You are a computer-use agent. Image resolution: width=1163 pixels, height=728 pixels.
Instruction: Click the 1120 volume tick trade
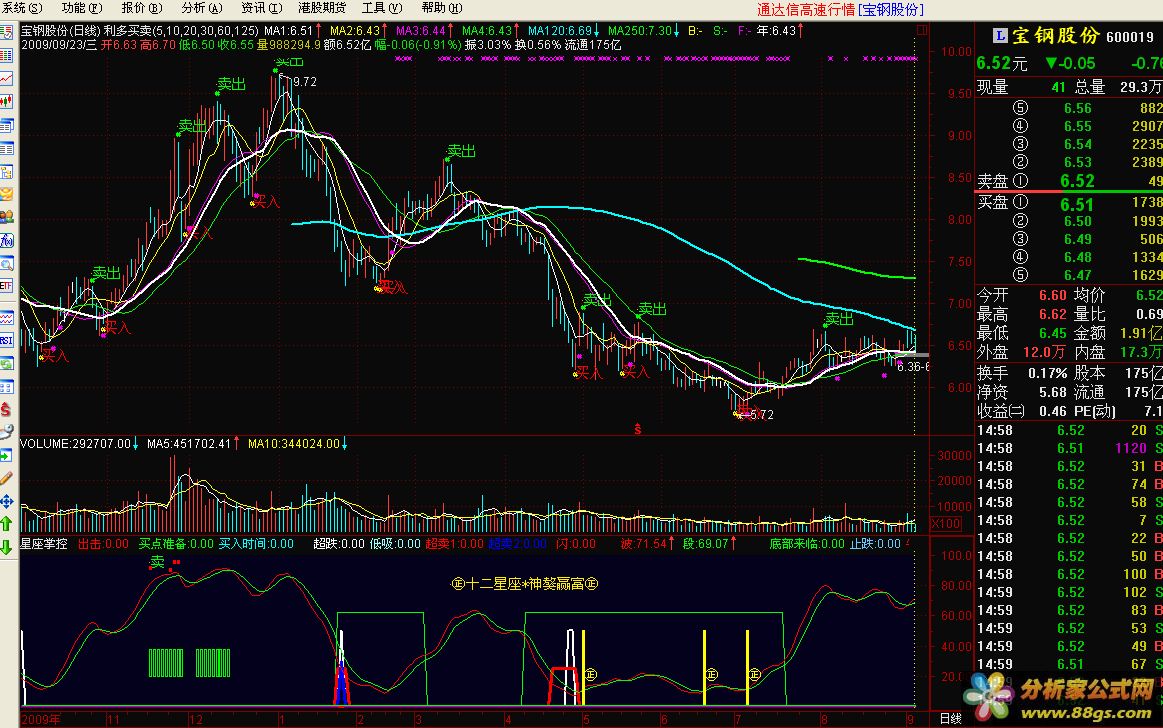1130,448
